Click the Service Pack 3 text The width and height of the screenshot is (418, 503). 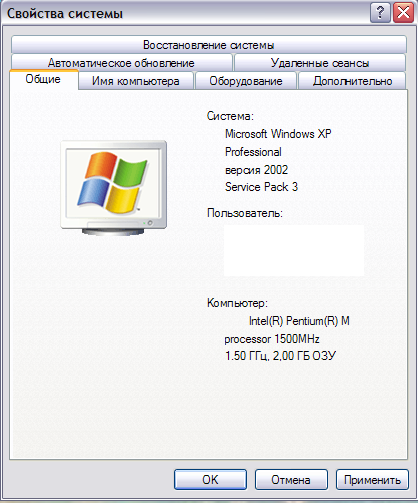pyautogui.click(x=261, y=187)
